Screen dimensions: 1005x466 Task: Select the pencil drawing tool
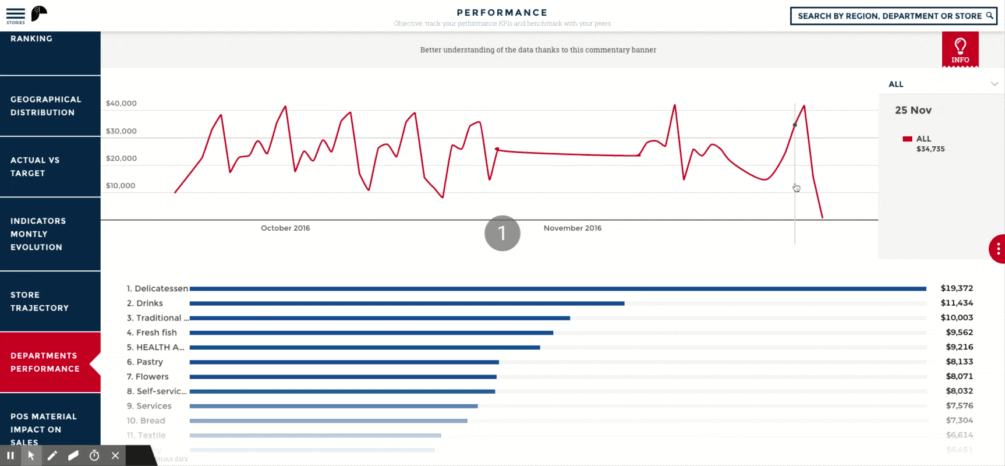(x=52, y=456)
